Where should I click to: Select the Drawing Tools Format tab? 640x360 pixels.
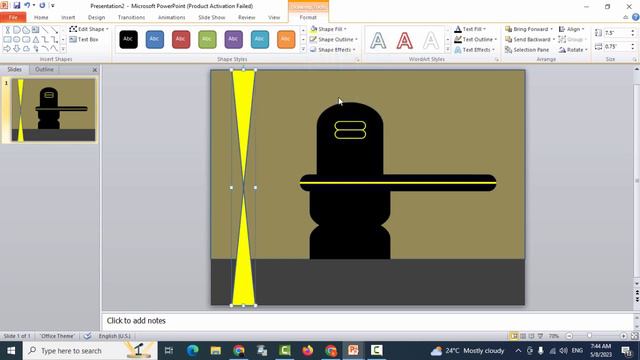pyautogui.click(x=308, y=18)
